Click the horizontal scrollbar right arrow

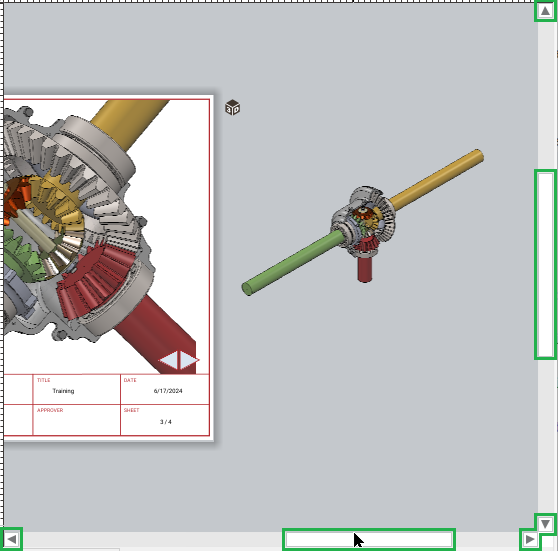(x=530, y=539)
